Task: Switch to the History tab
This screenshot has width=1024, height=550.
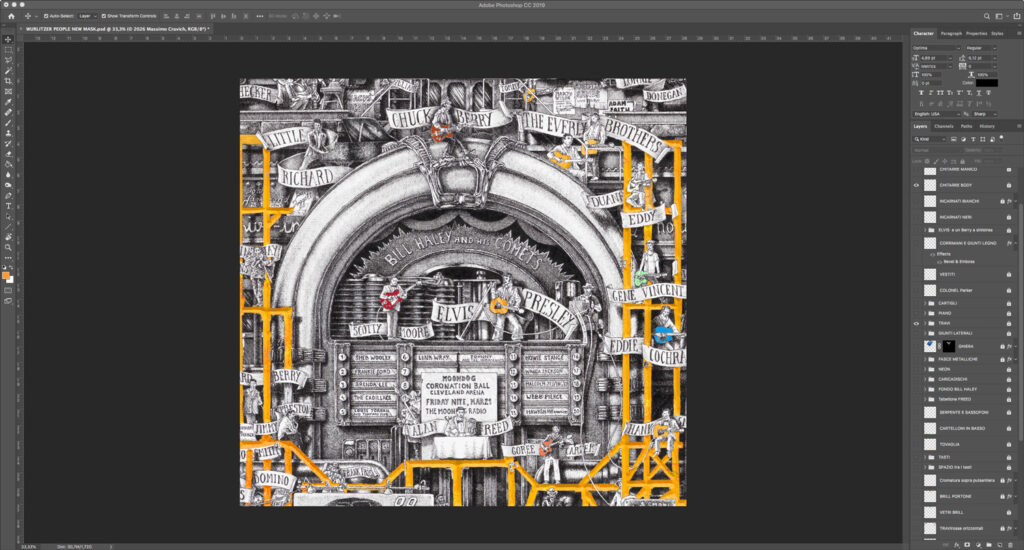Action: point(987,126)
